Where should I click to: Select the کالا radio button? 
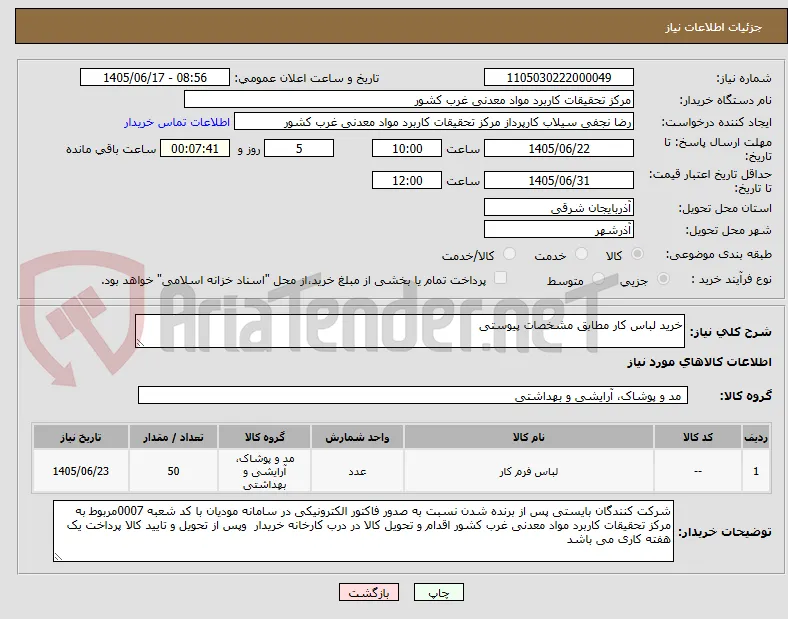click(x=637, y=254)
